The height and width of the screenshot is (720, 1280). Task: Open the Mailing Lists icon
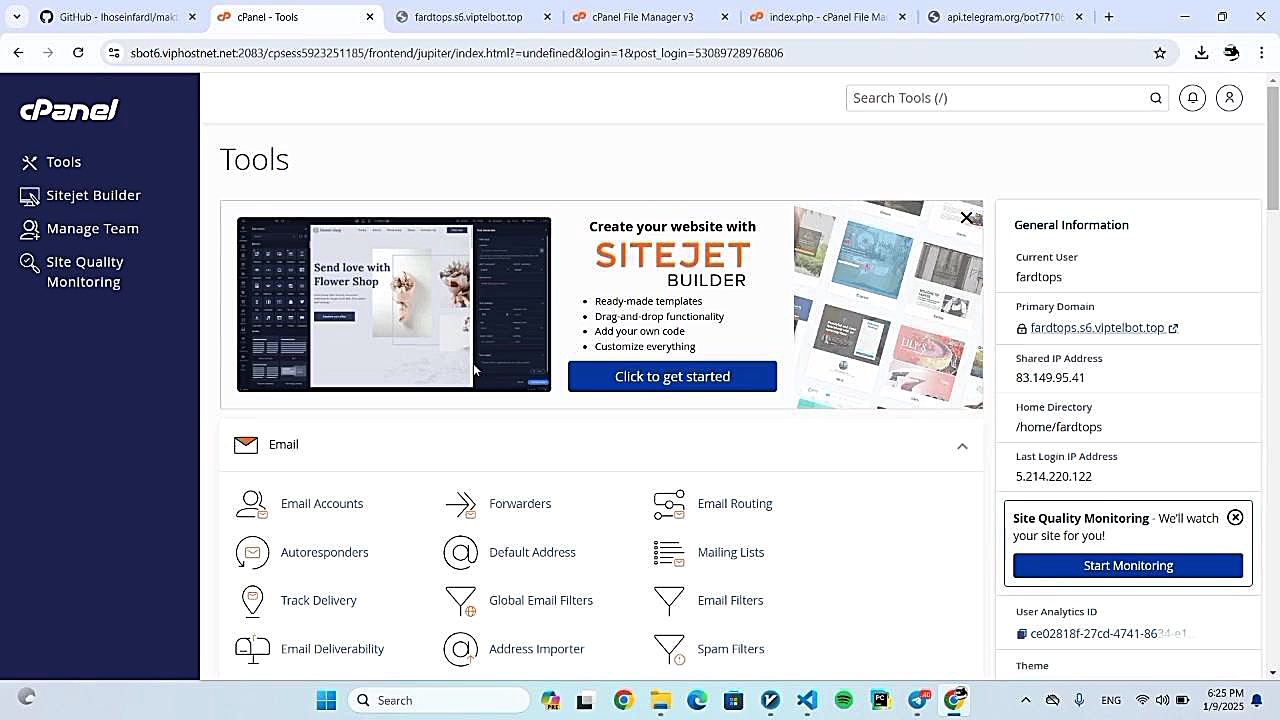pyautogui.click(x=669, y=552)
